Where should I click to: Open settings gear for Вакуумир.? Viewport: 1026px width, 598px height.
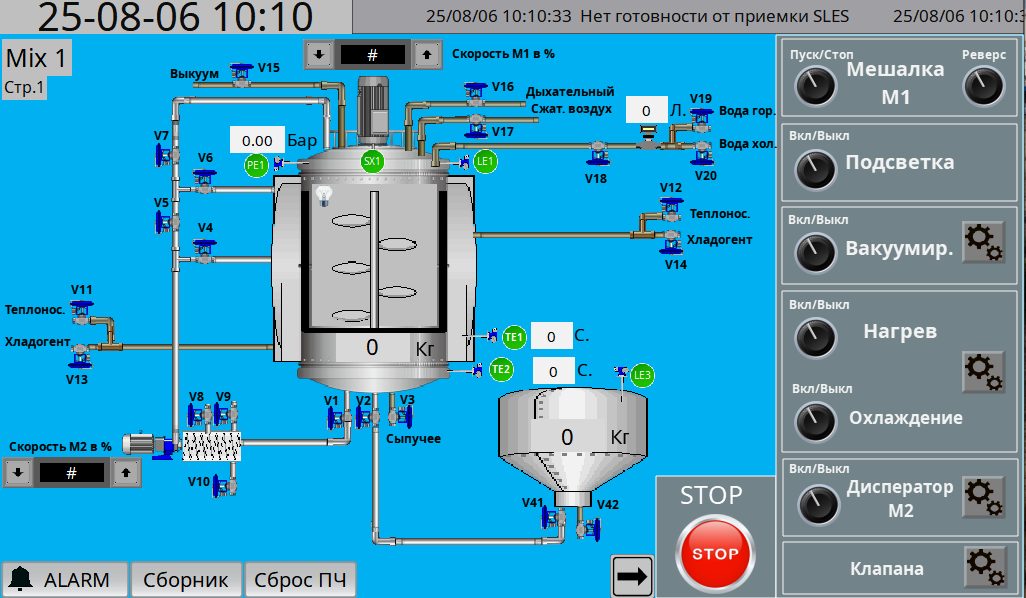point(983,243)
